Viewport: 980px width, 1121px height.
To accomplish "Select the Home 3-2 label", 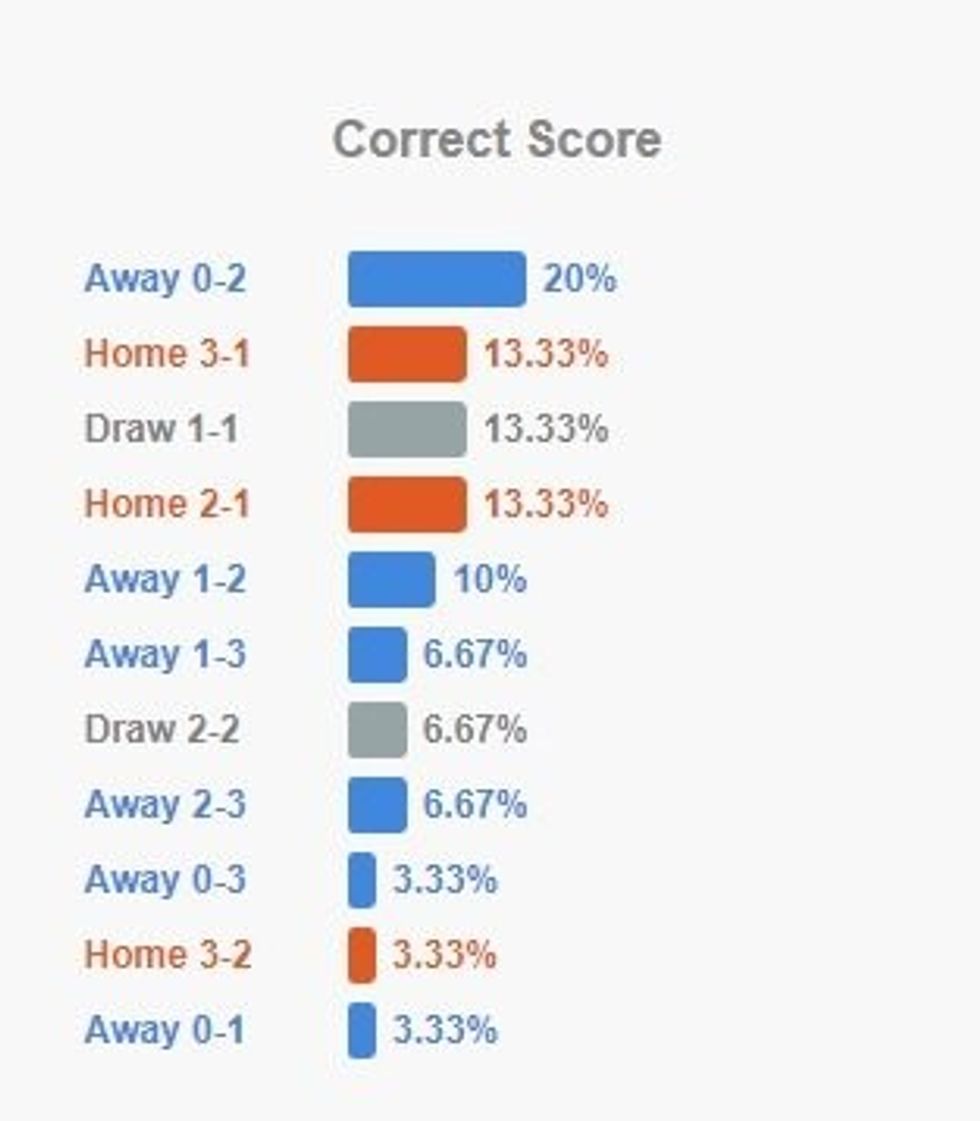I will [168, 955].
